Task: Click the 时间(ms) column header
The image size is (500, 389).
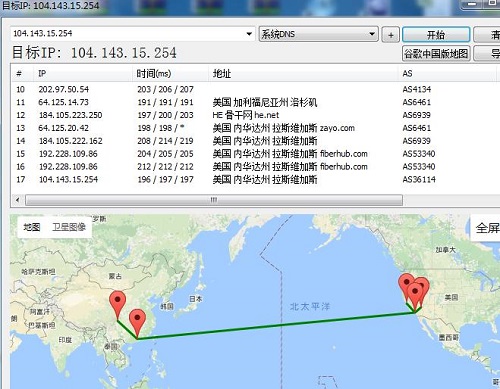Action: (x=153, y=73)
